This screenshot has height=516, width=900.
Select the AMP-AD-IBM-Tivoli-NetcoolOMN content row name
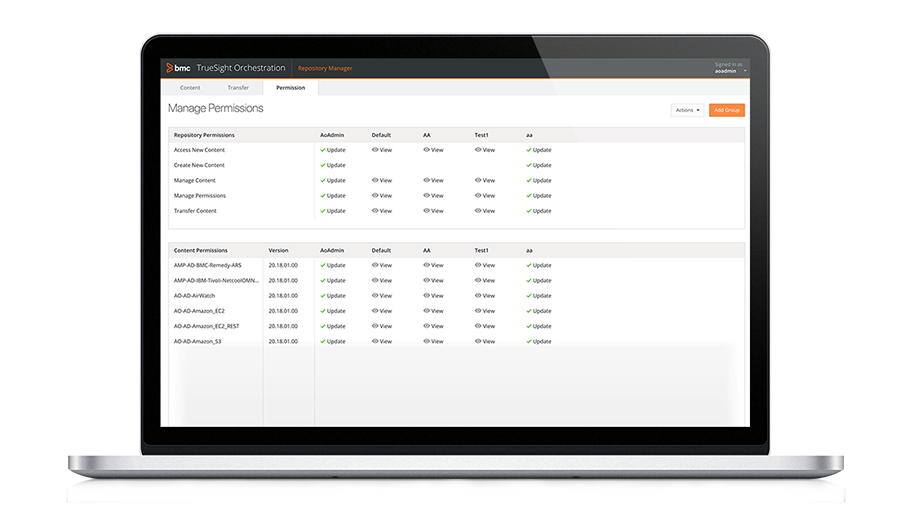pos(215,281)
